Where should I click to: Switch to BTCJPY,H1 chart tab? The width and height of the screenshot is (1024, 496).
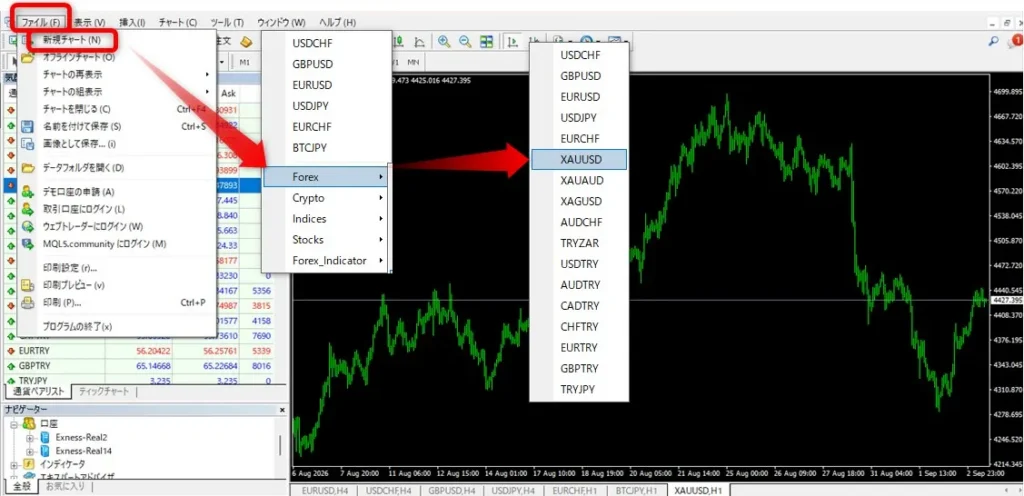click(637, 489)
